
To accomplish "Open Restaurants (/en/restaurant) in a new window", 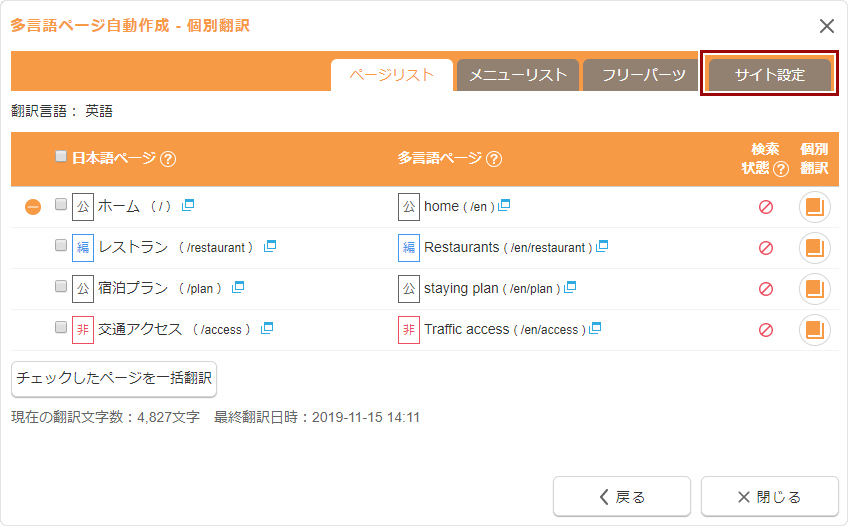I will coord(601,247).
